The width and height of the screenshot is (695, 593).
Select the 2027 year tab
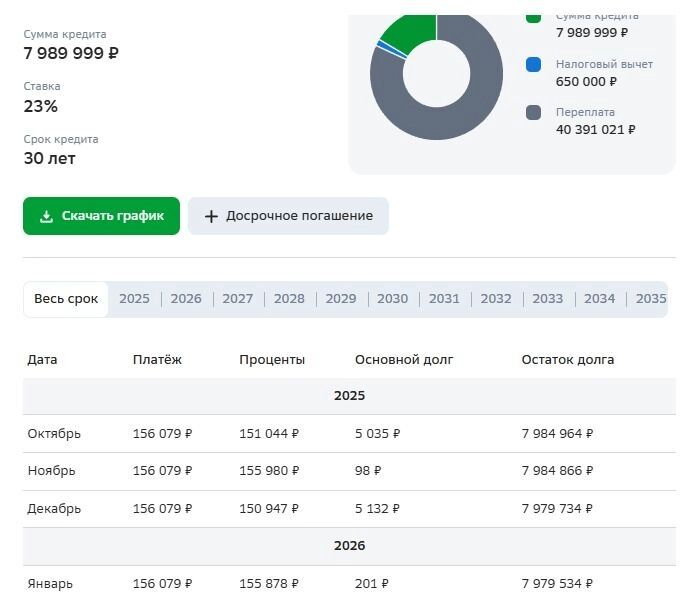pos(238,299)
